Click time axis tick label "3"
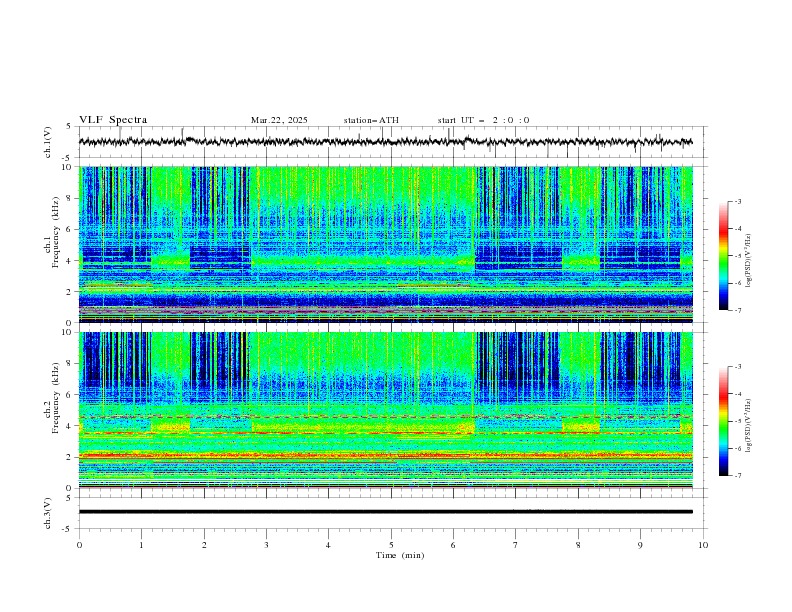The height and width of the screenshot is (612, 792). (266, 545)
